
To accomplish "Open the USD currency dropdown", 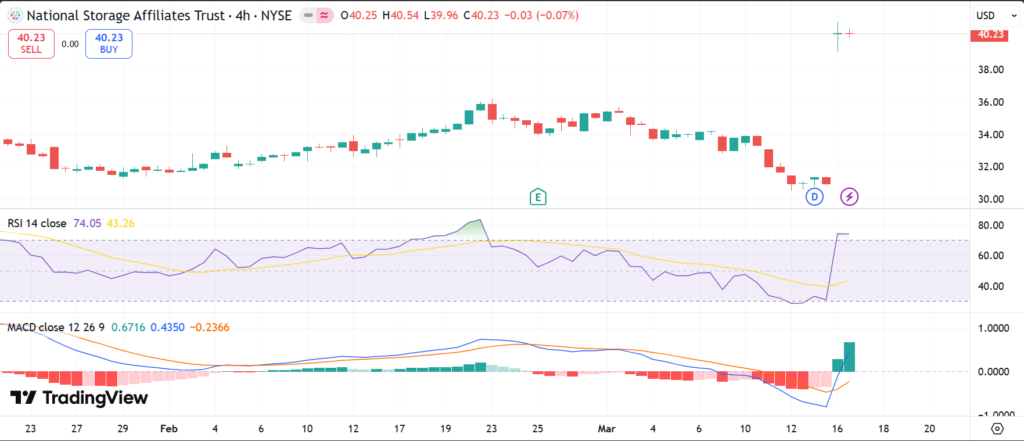I will [x=986, y=16].
